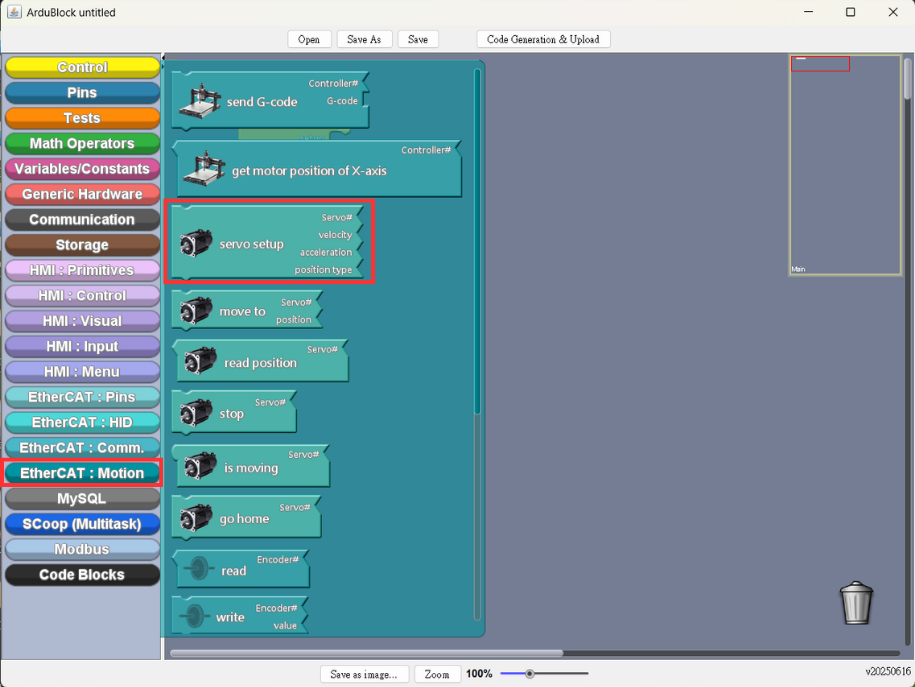Open the Code Blocks category
Viewport: 915px width, 687px height.
(x=82, y=575)
